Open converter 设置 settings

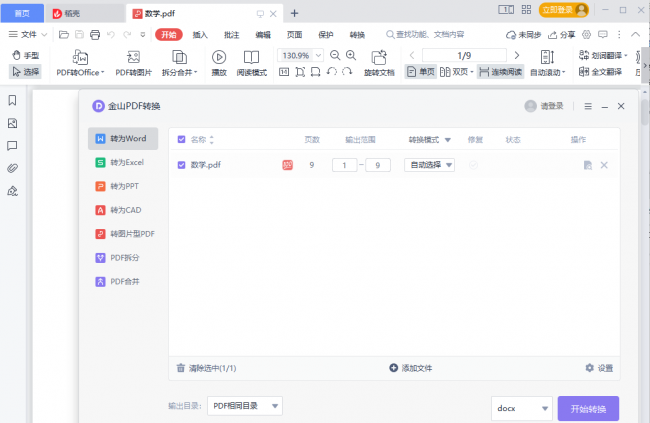click(599, 368)
